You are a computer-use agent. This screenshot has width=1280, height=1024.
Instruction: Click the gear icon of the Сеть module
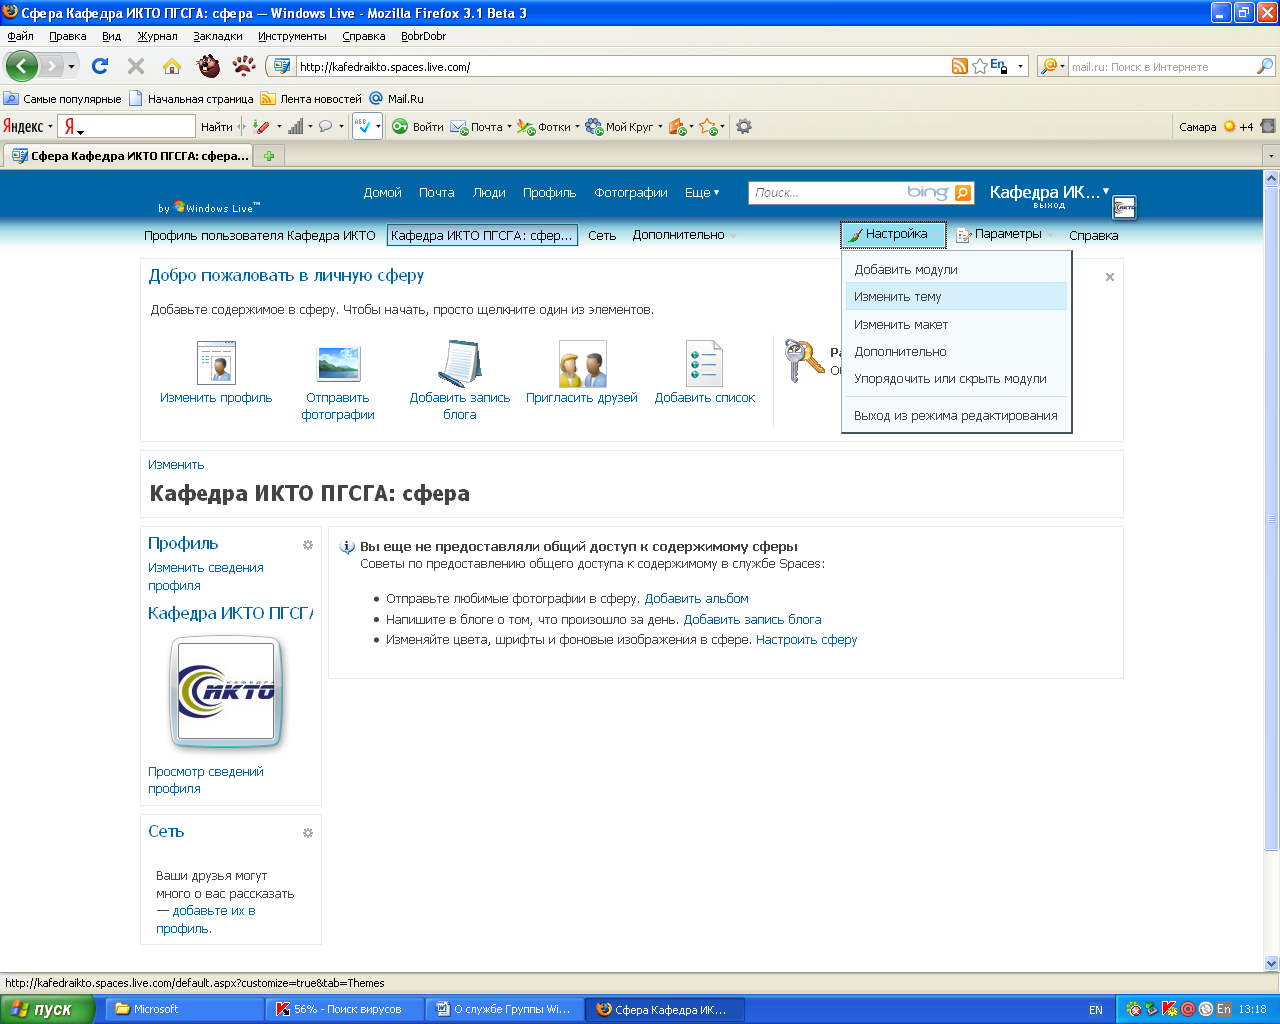[x=308, y=833]
